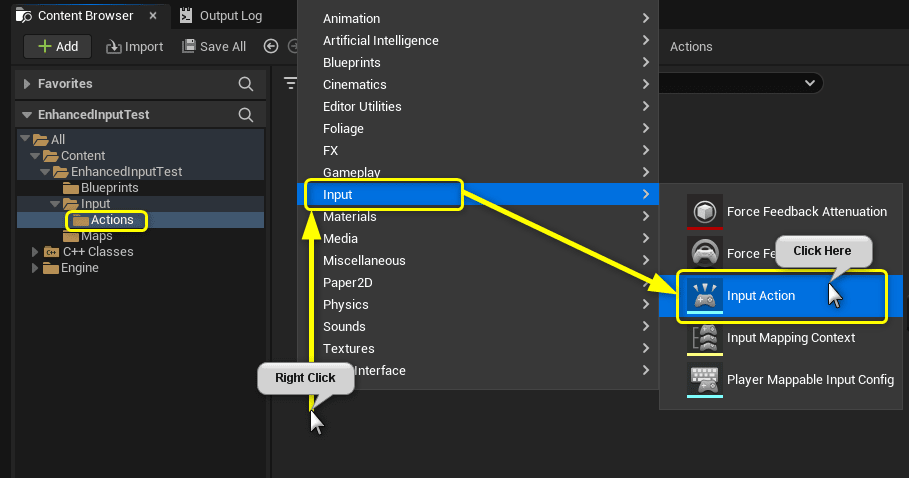This screenshot has height=478, width=909.
Task: Open the Cinematics submenu
Action: tap(478, 85)
